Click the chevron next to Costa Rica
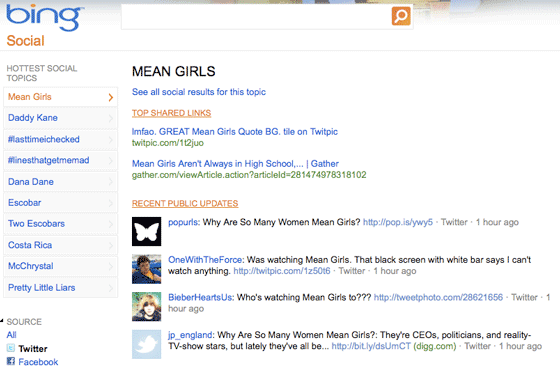 (111, 246)
